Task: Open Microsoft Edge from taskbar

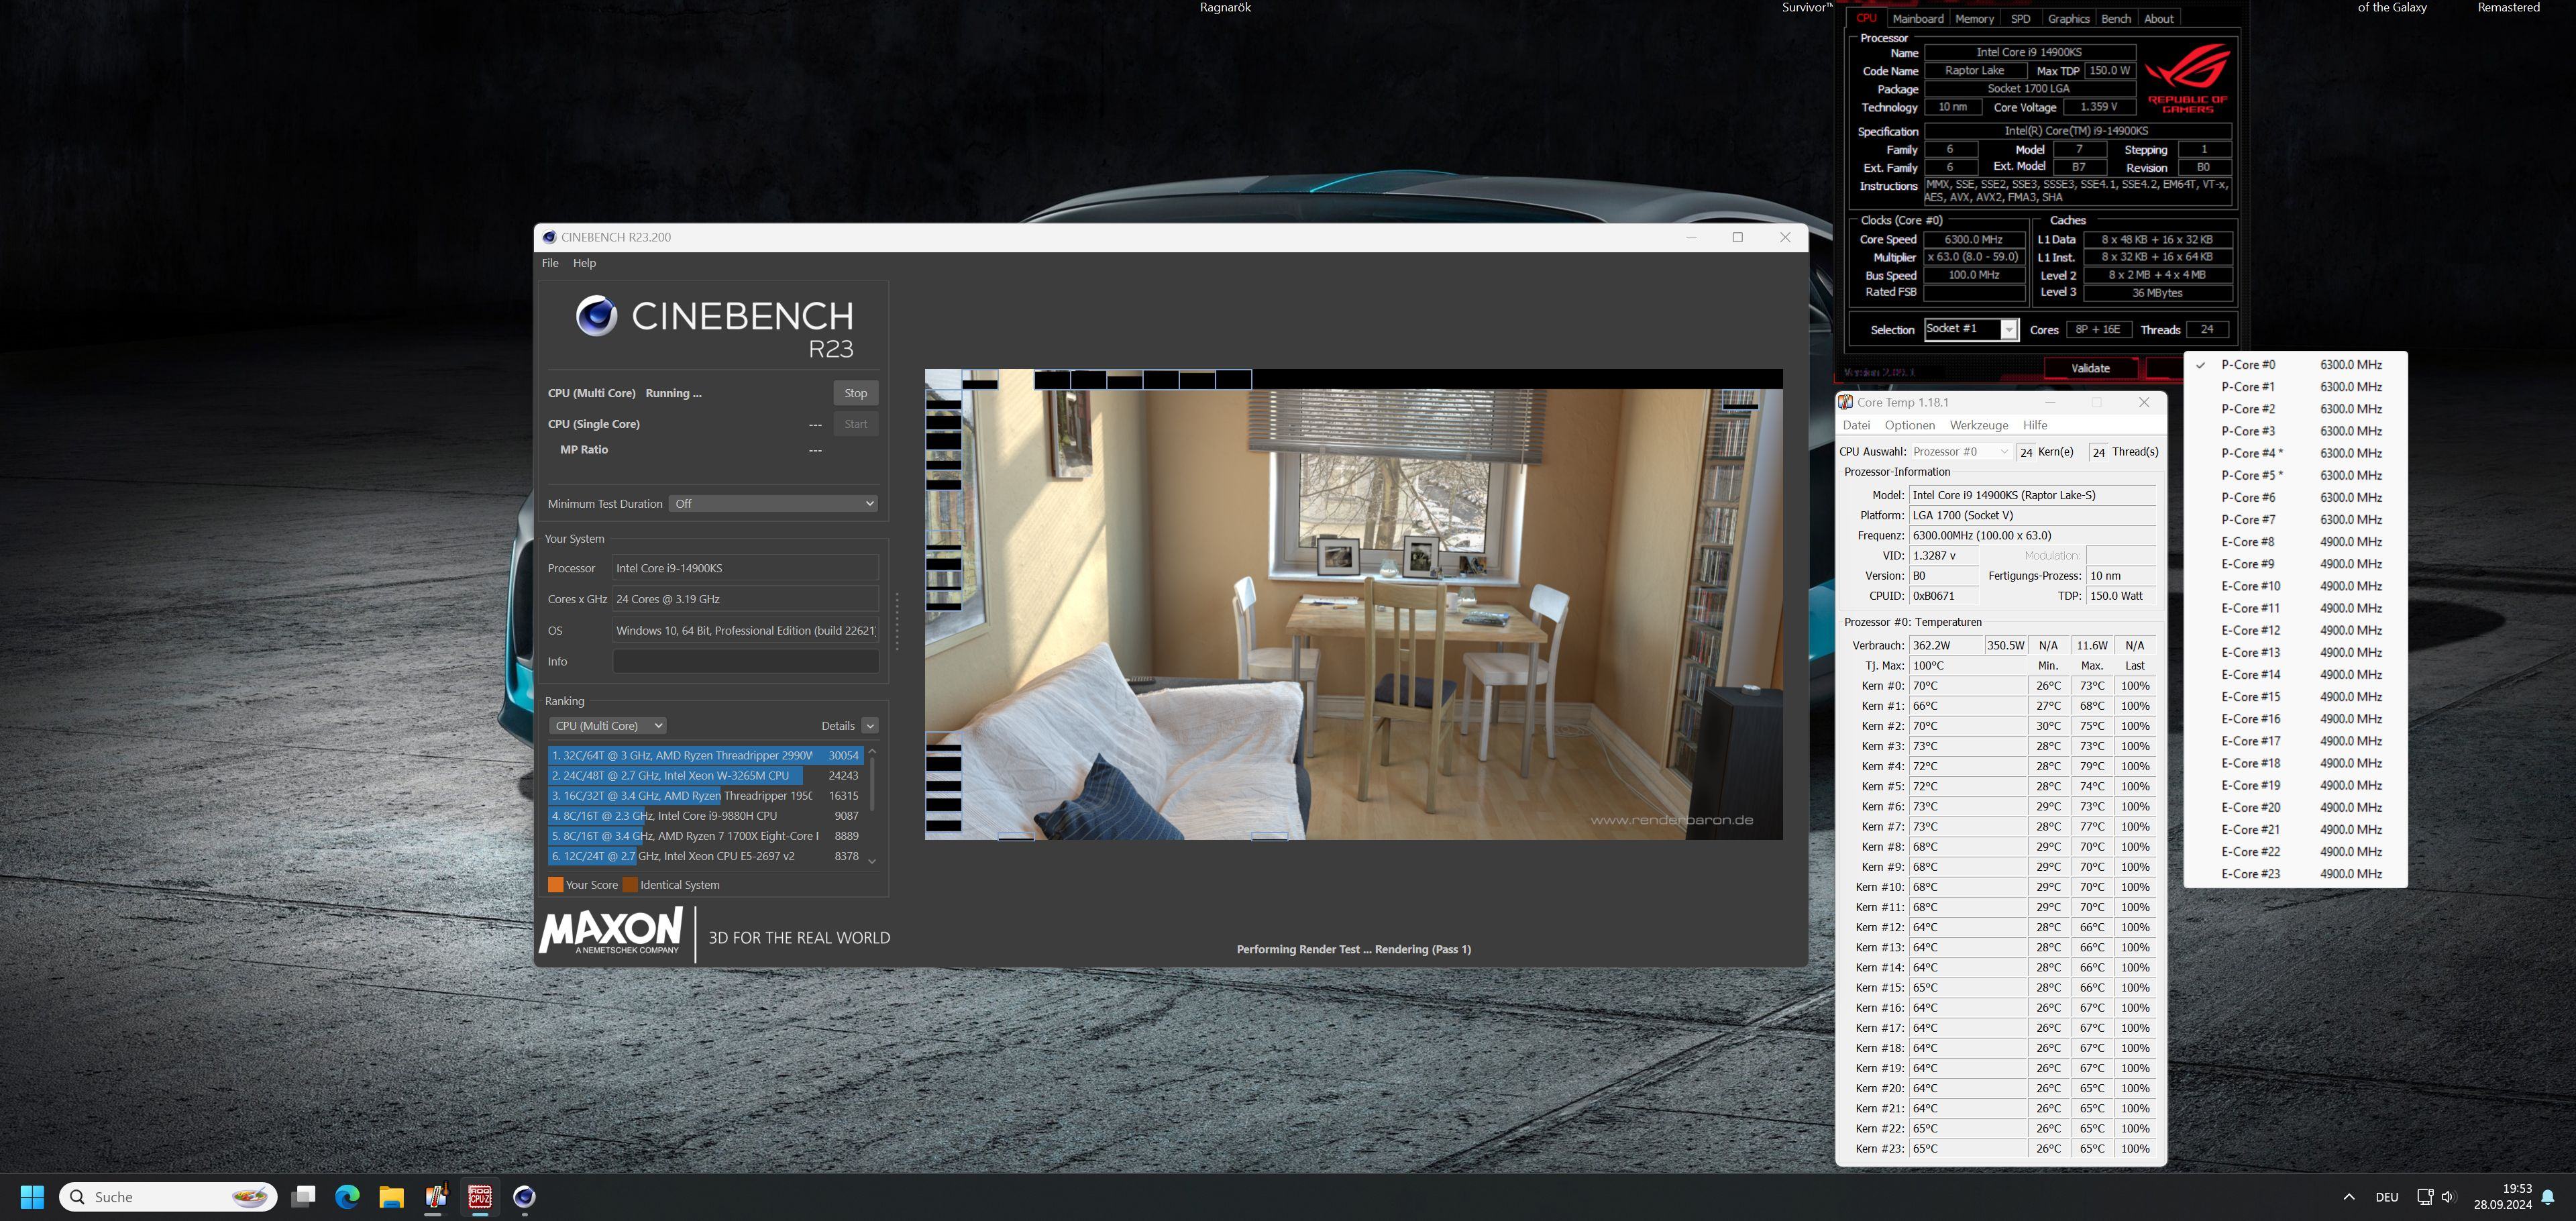Action: [347, 1196]
